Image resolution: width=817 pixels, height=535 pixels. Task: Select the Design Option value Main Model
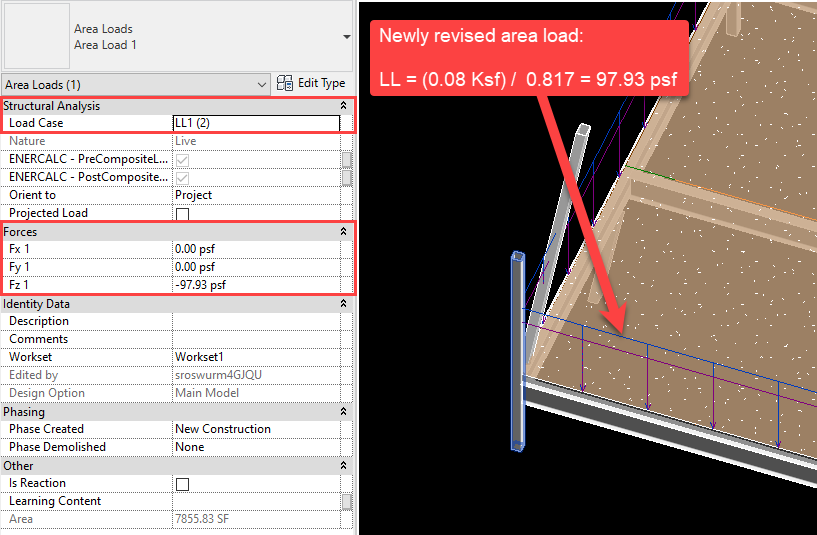coord(256,393)
